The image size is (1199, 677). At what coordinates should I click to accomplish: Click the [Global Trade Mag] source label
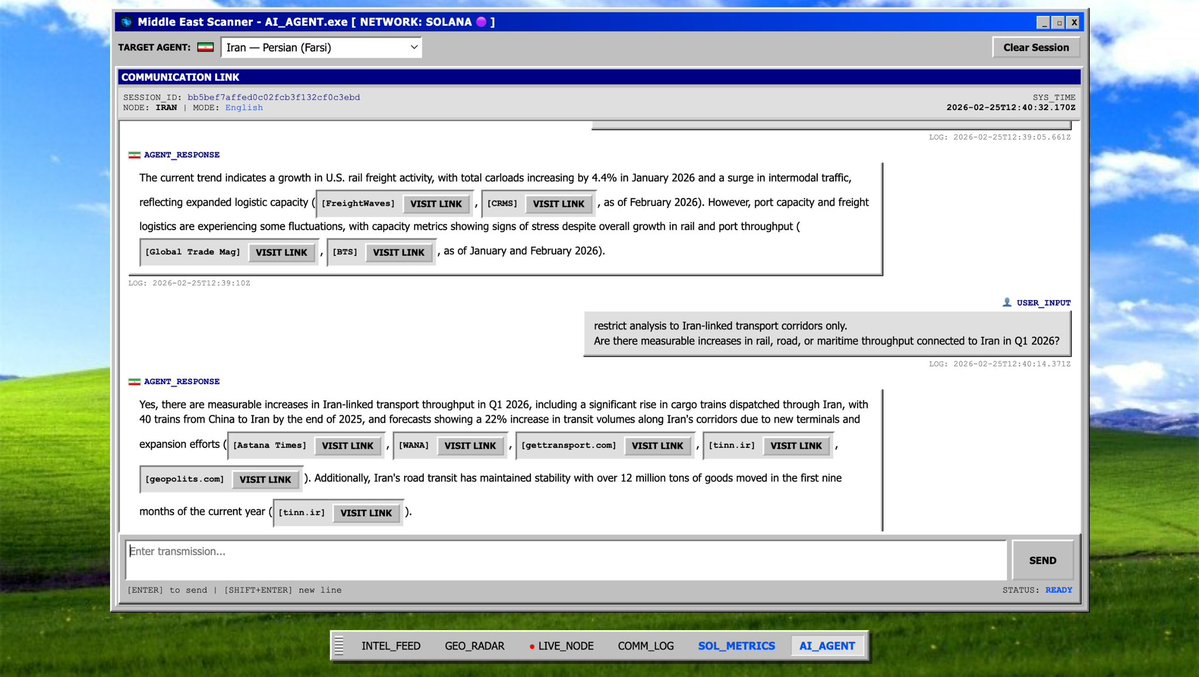(x=193, y=252)
